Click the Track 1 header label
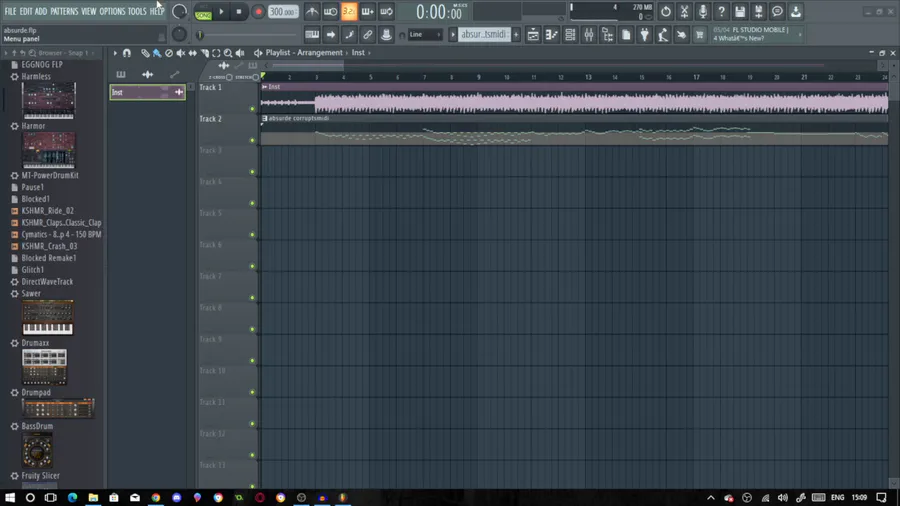This screenshot has height=506, width=900. (x=211, y=88)
